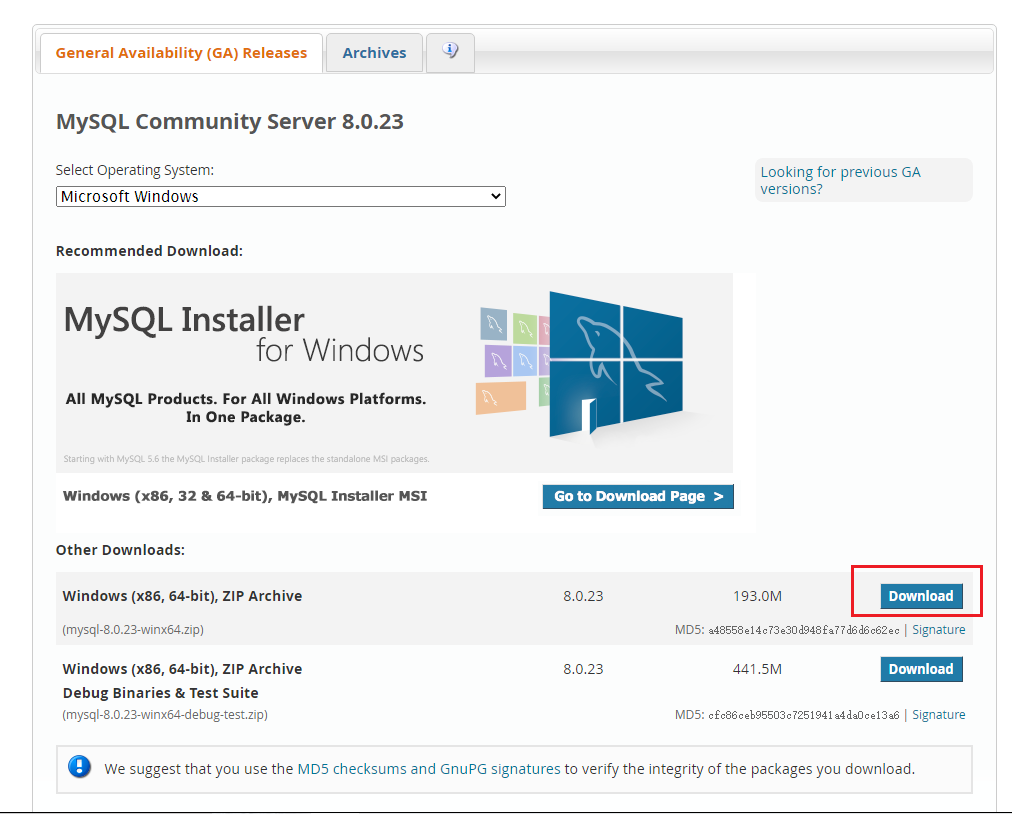This screenshot has width=1012, height=814.
Task: Open the info icon tab
Action: pyautogui.click(x=450, y=51)
